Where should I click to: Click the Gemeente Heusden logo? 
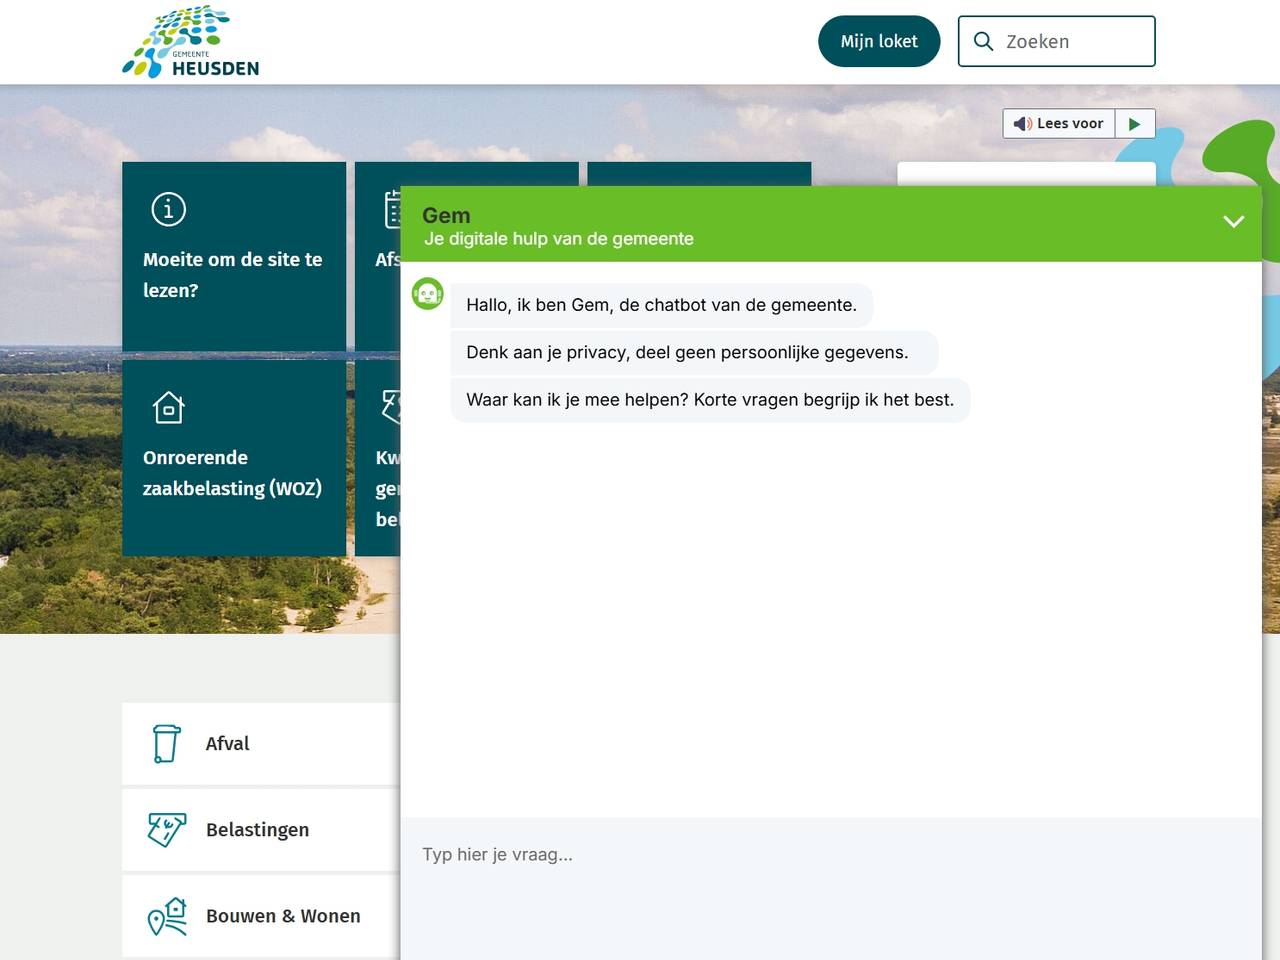190,42
